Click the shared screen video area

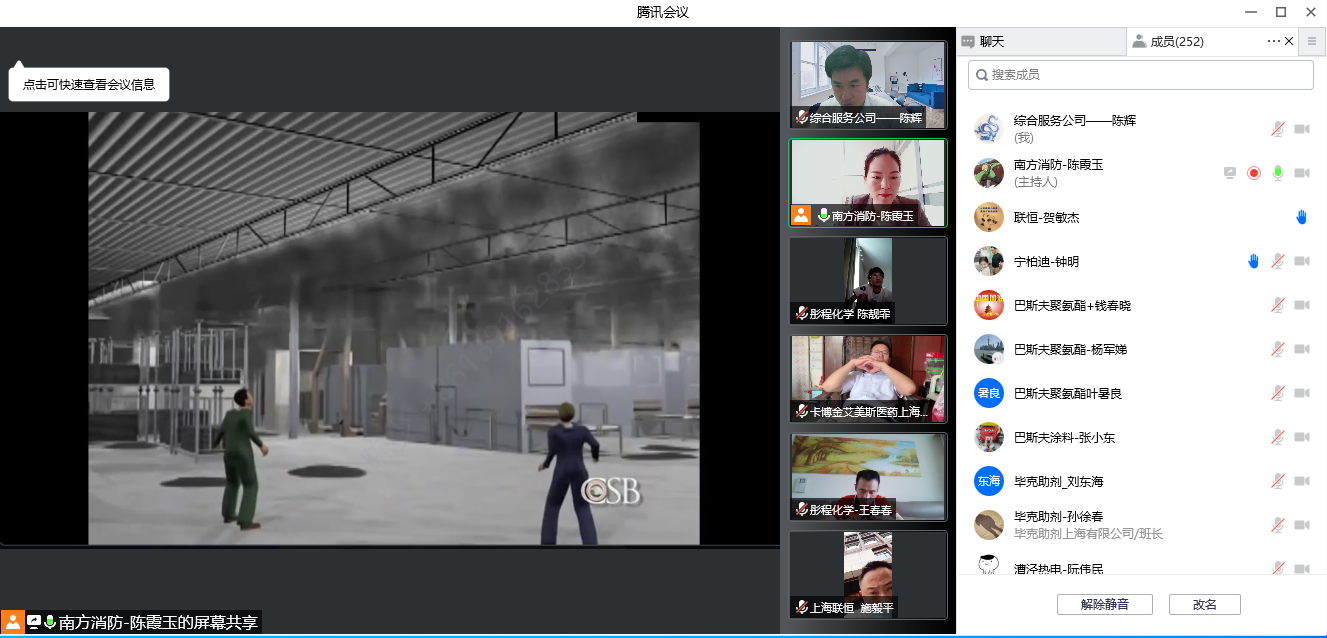[x=394, y=328]
